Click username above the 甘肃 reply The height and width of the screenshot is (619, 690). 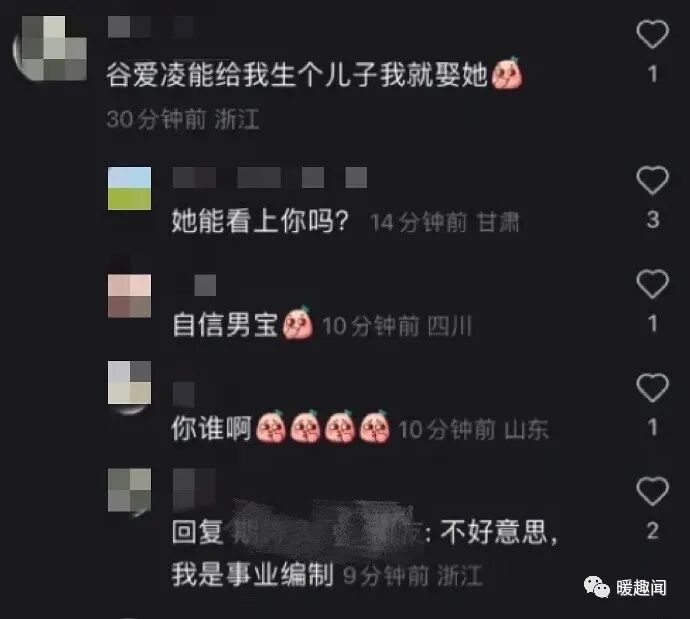(270, 177)
